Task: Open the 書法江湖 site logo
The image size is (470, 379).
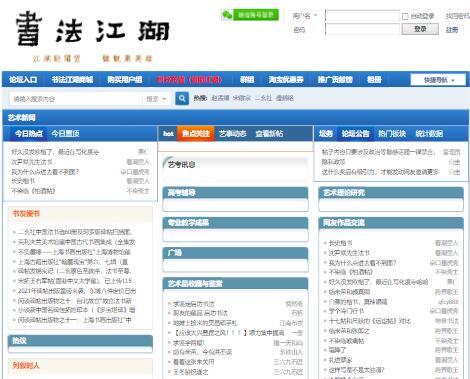Action: (x=93, y=29)
